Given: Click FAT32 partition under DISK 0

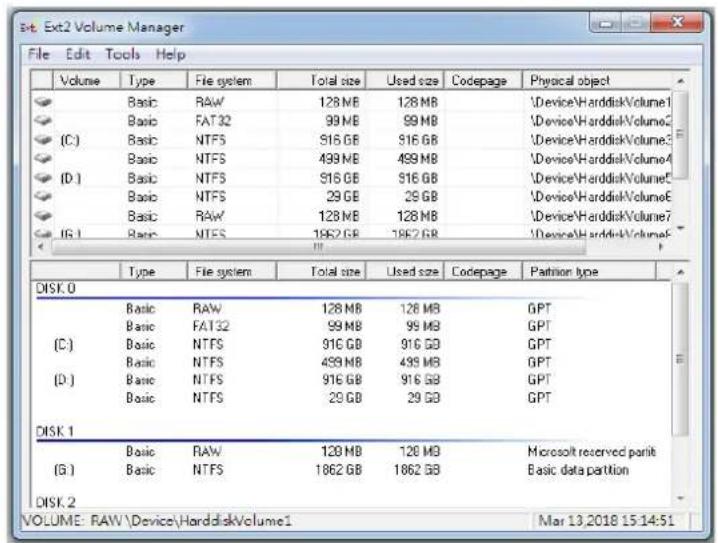Looking at the screenshot, I should pos(211,326).
